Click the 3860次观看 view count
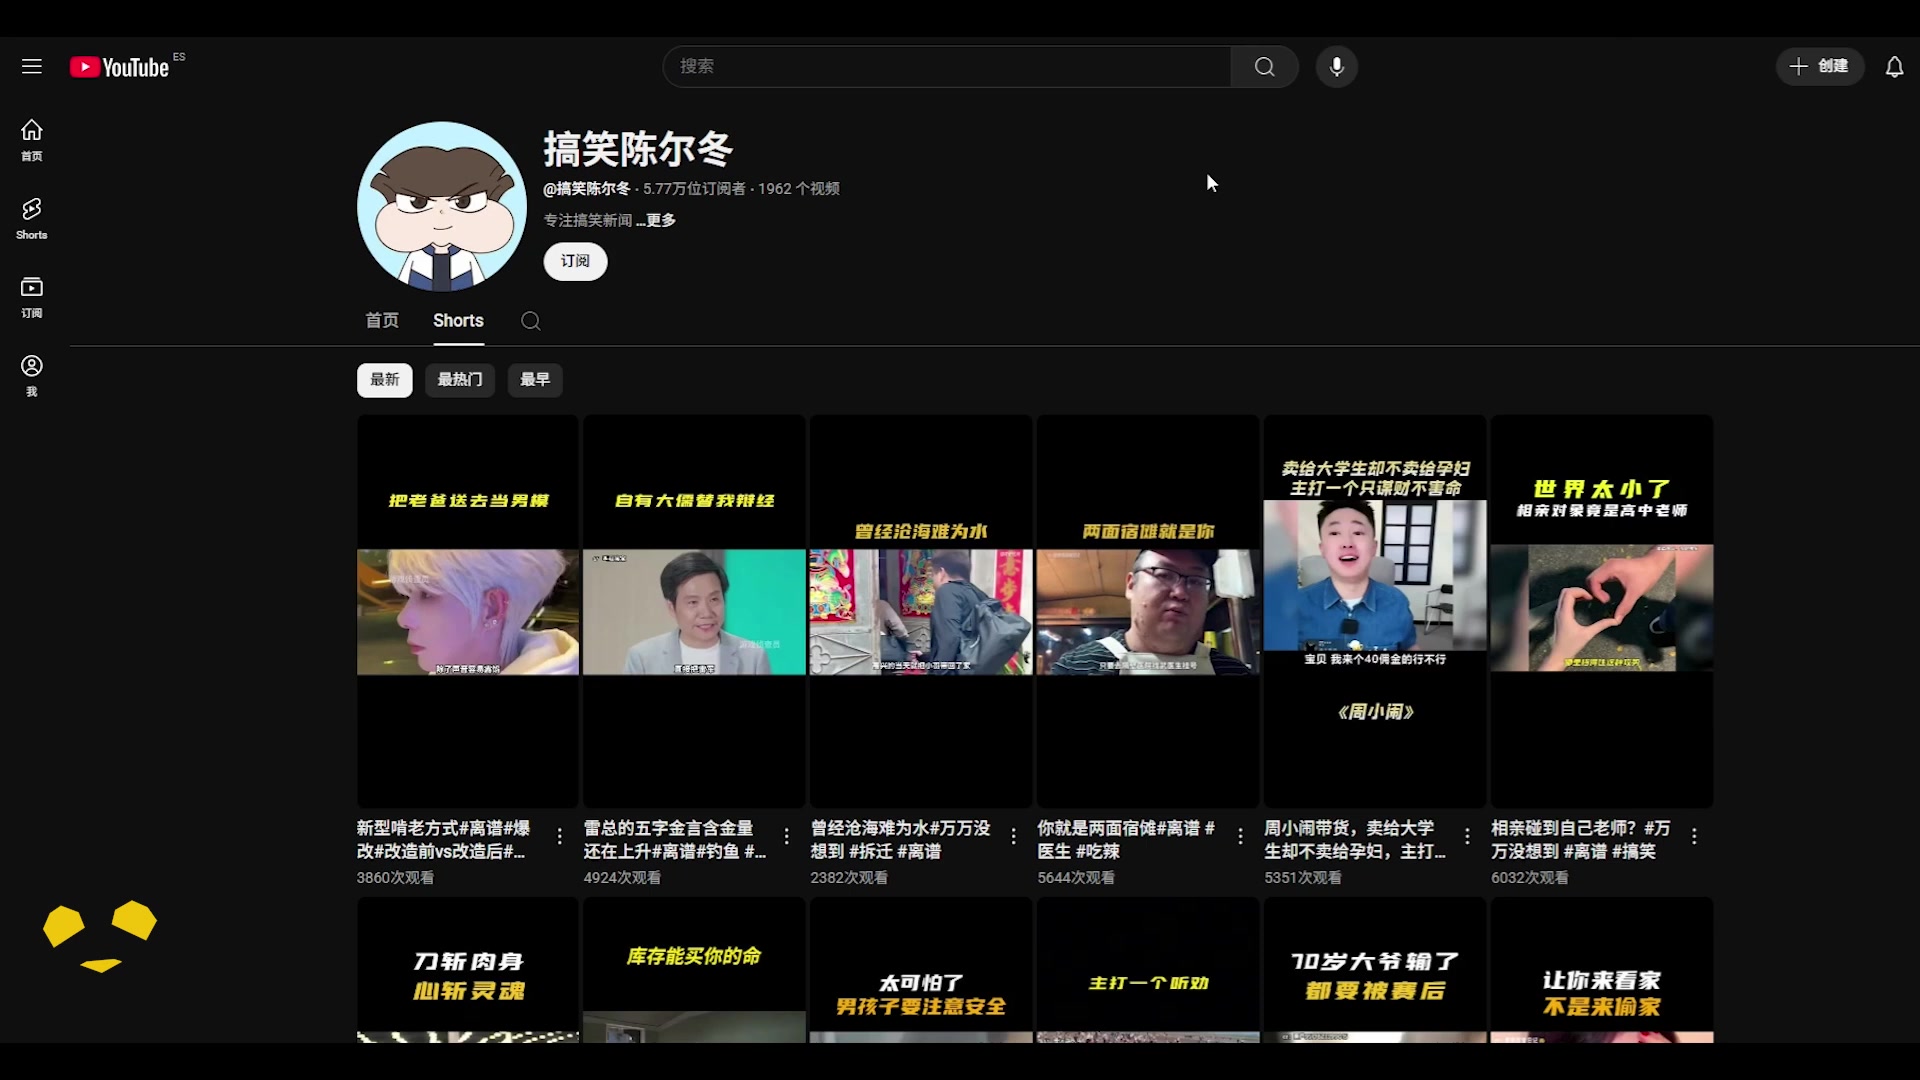1920x1080 pixels. tap(395, 878)
